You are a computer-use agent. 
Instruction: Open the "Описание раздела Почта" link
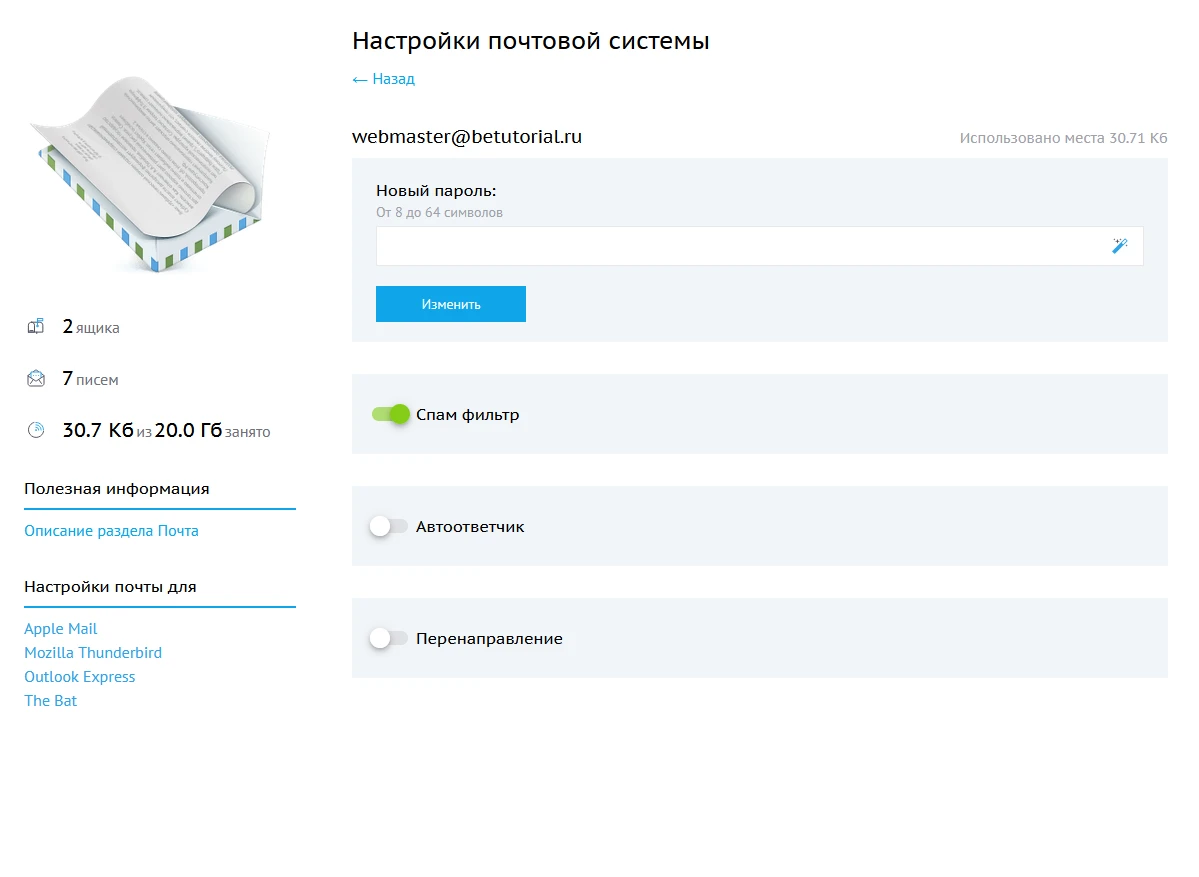tap(111, 530)
